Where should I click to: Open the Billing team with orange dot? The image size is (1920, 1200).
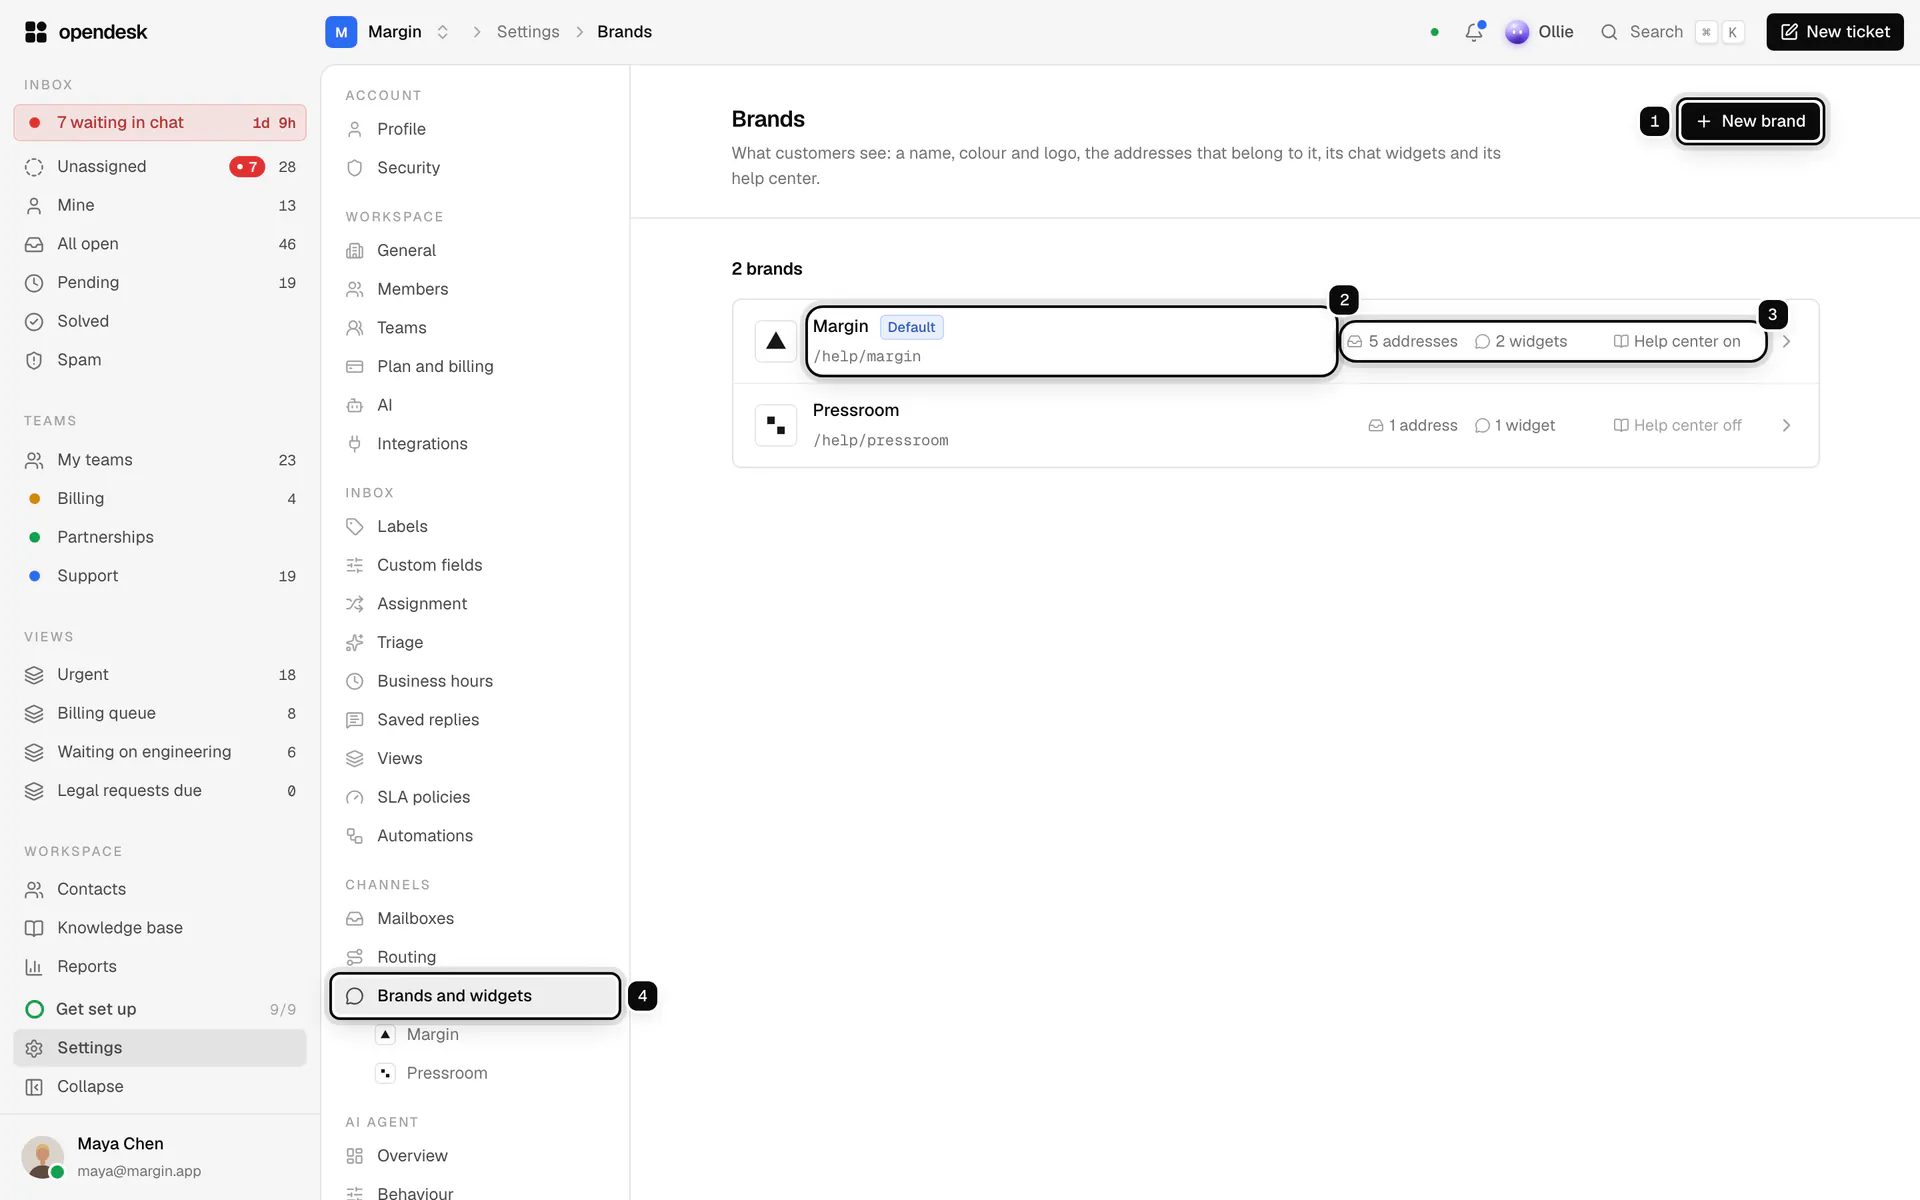[x=160, y=499]
